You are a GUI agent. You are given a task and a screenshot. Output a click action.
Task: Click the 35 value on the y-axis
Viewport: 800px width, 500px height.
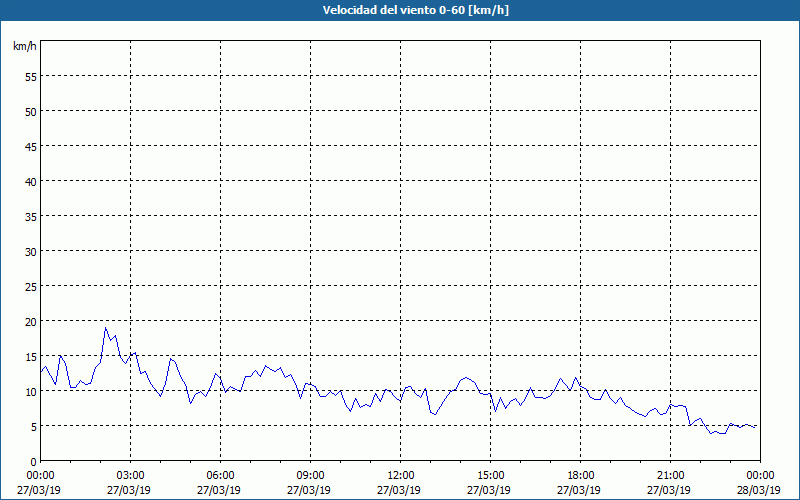[31, 217]
